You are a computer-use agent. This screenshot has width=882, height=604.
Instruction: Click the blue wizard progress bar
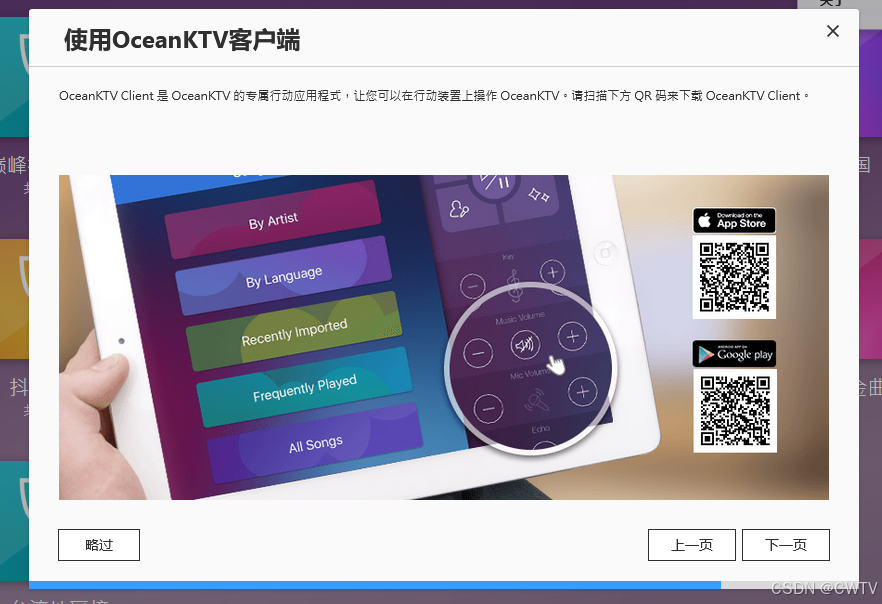tap(375, 585)
